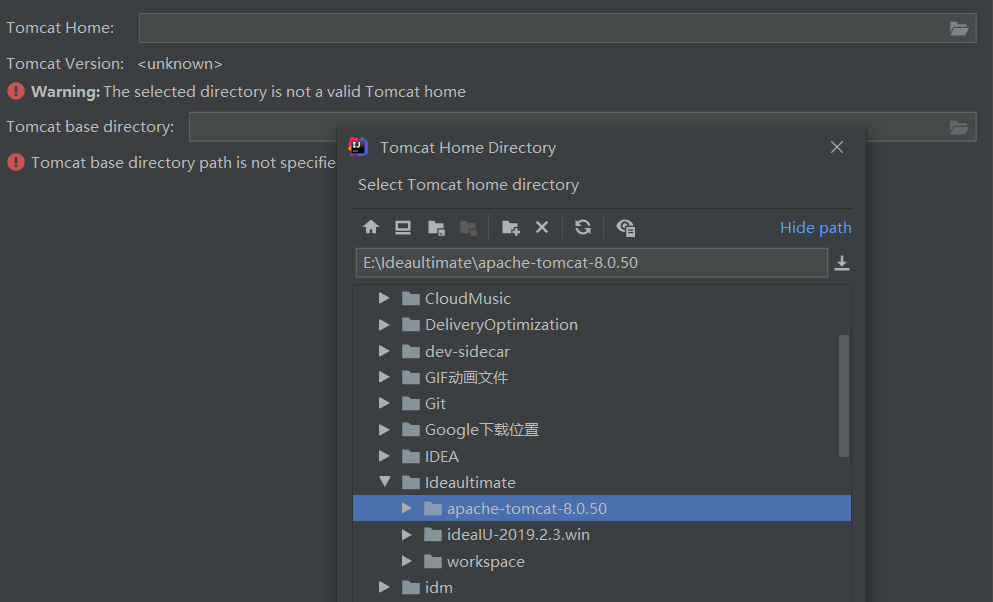Screen dimensions: 993x602
Task: Refresh the directory tree
Action: point(583,227)
